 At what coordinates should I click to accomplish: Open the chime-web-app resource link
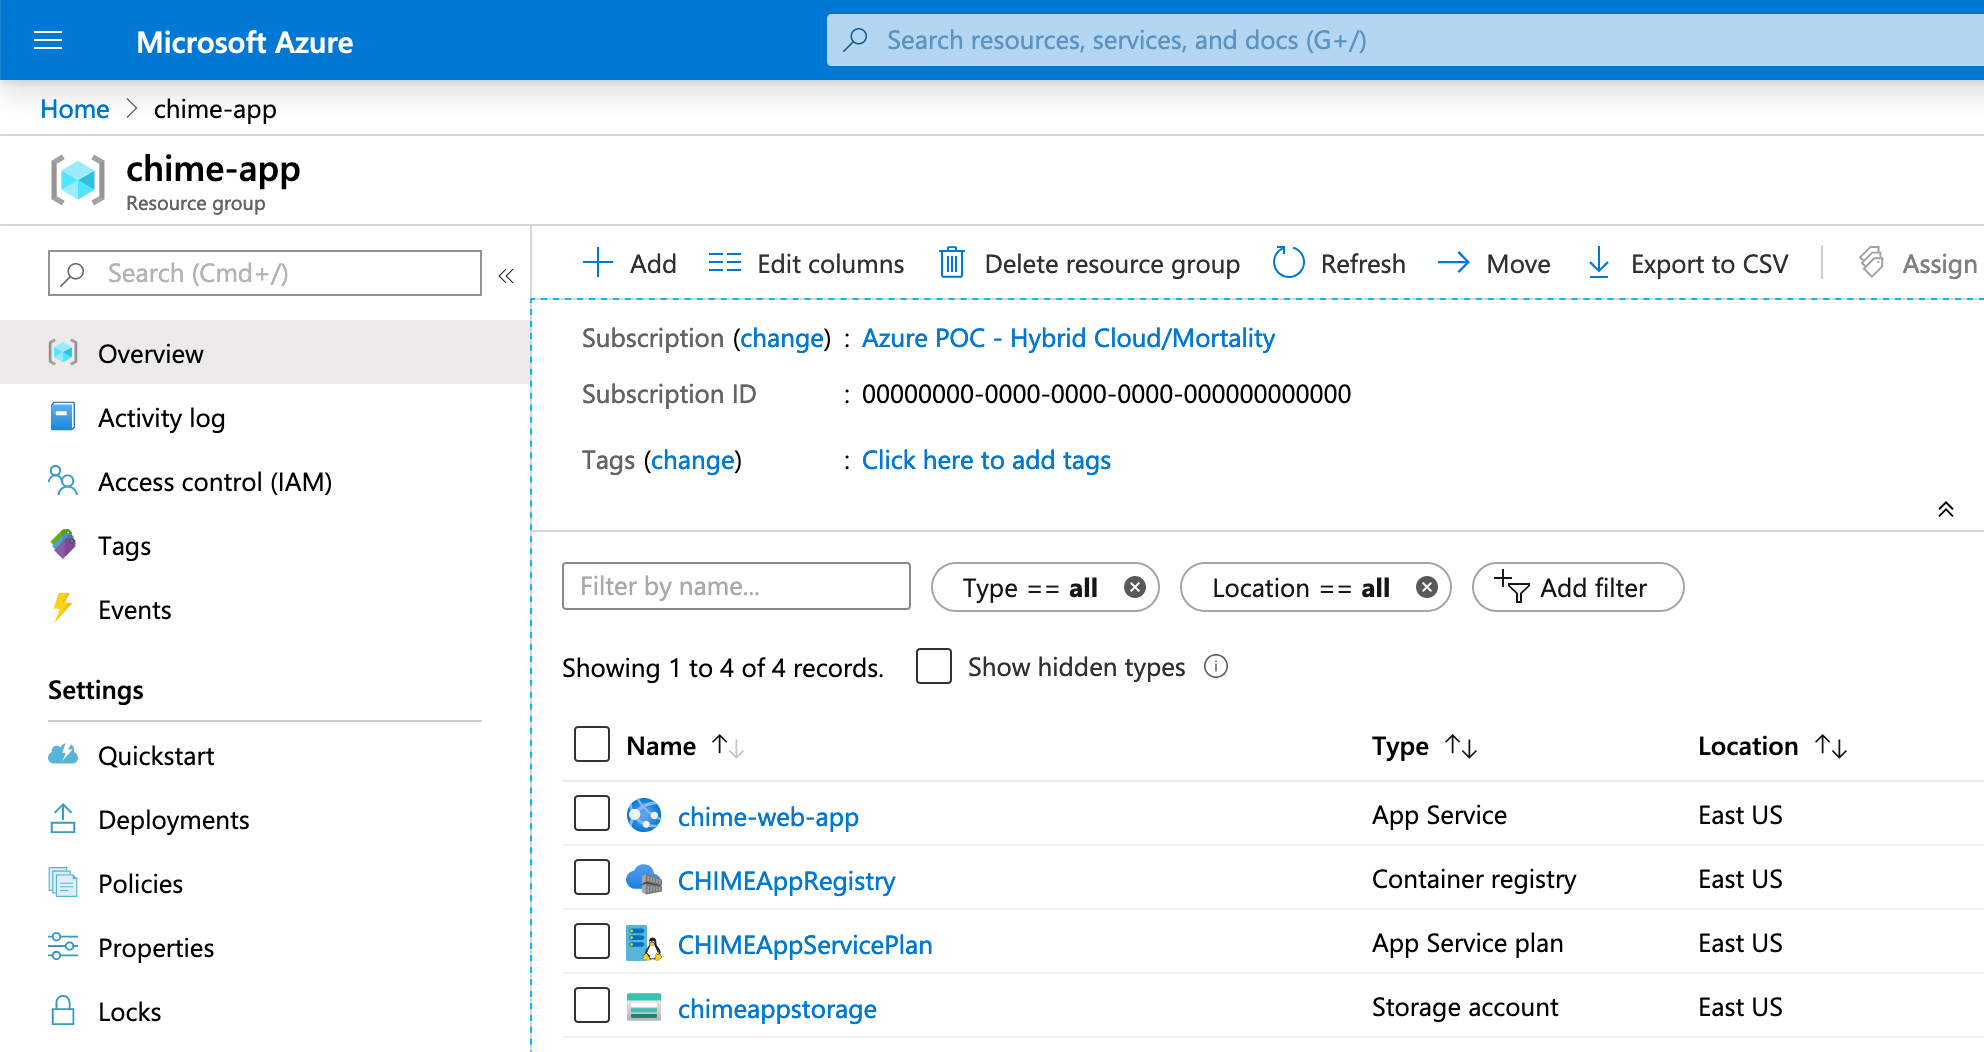point(768,816)
